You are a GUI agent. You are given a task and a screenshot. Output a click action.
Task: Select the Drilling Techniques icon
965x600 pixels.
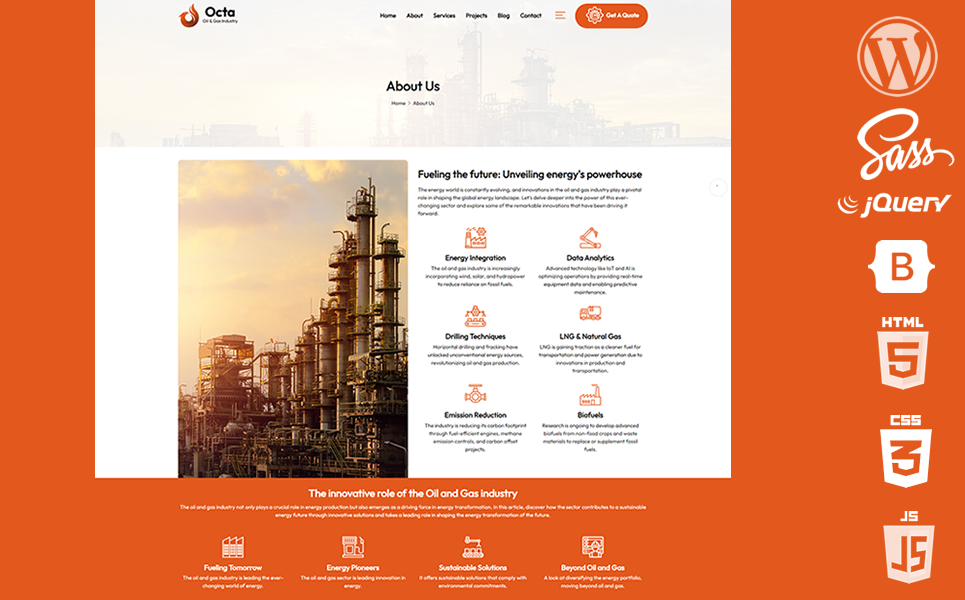pos(475,315)
